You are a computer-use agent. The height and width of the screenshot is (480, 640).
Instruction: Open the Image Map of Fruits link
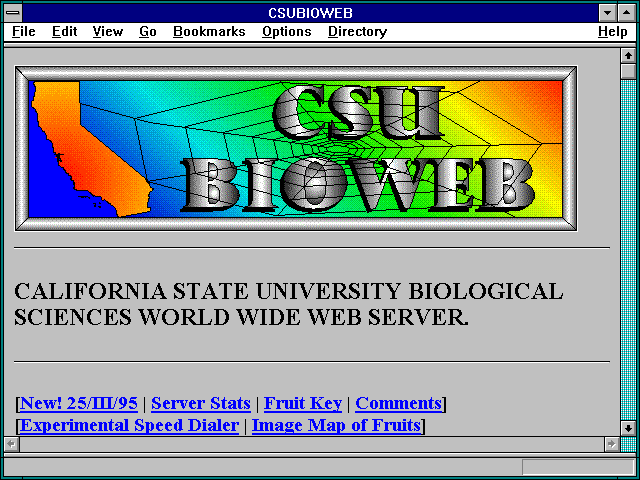tap(336, 425)
